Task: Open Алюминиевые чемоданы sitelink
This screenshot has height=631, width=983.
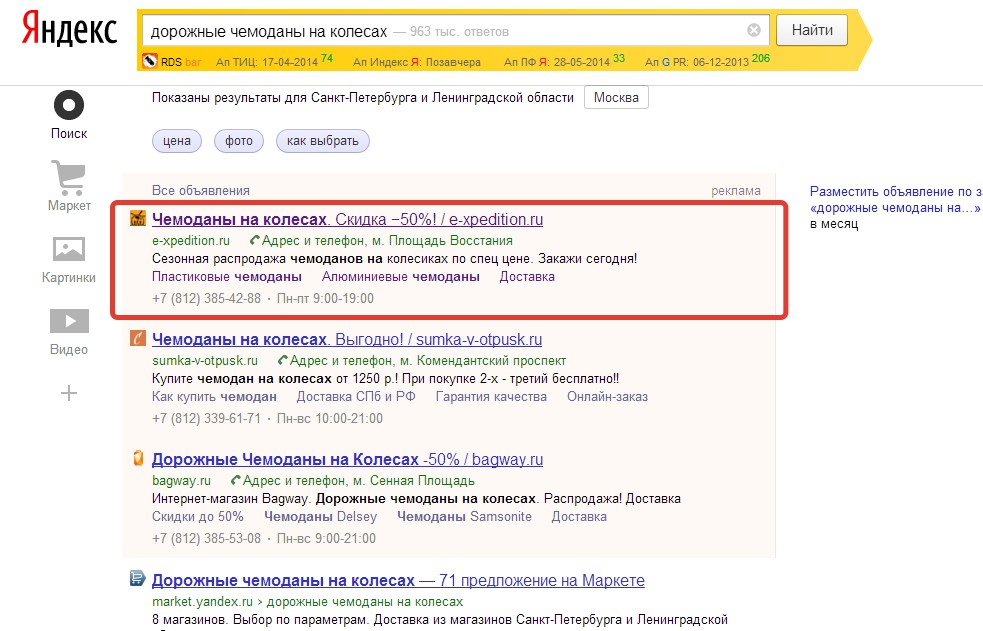Action: [401, 276]
